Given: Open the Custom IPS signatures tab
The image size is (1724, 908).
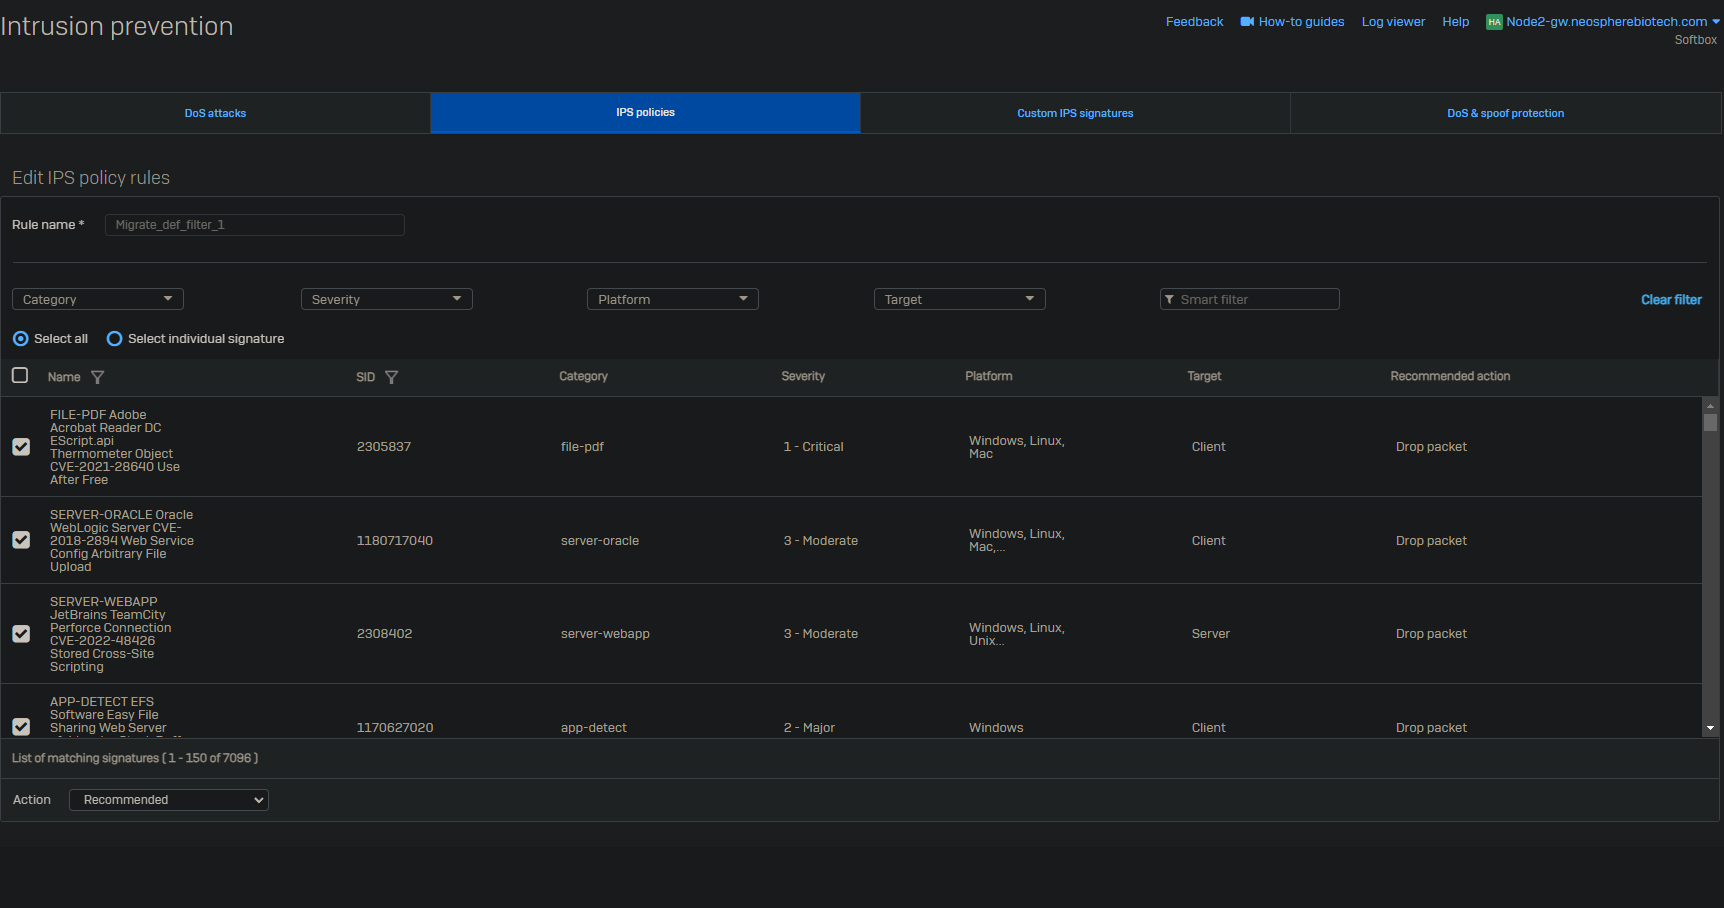Looking at the screenshot, I should [x=1075, y=113].
